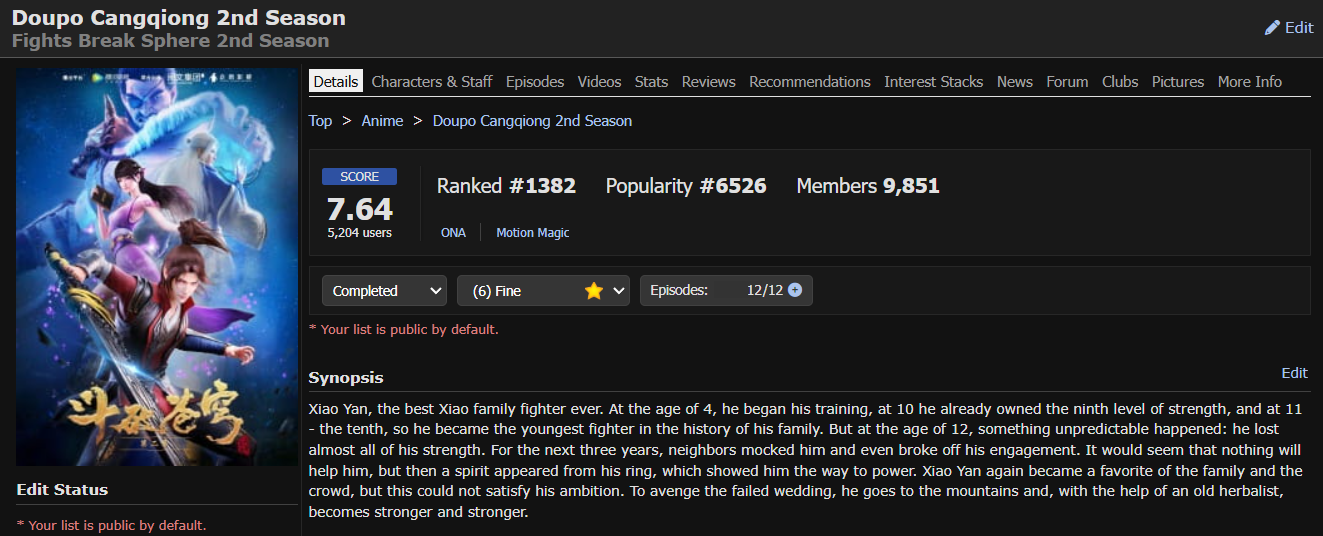Screen dimensions: 1323x536
Task: Click the gold star in score dropdown
Action: pyautogui.click(x=594, y=291)
